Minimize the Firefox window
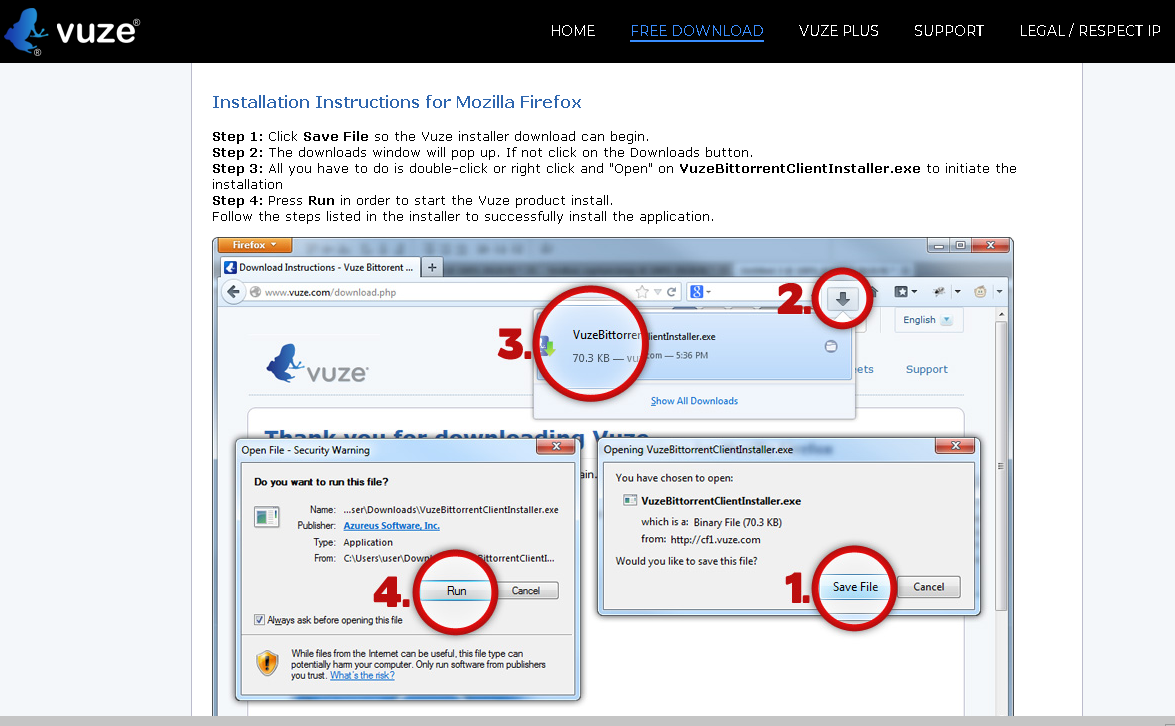The image size is (1175, 726). pos(938,245)
